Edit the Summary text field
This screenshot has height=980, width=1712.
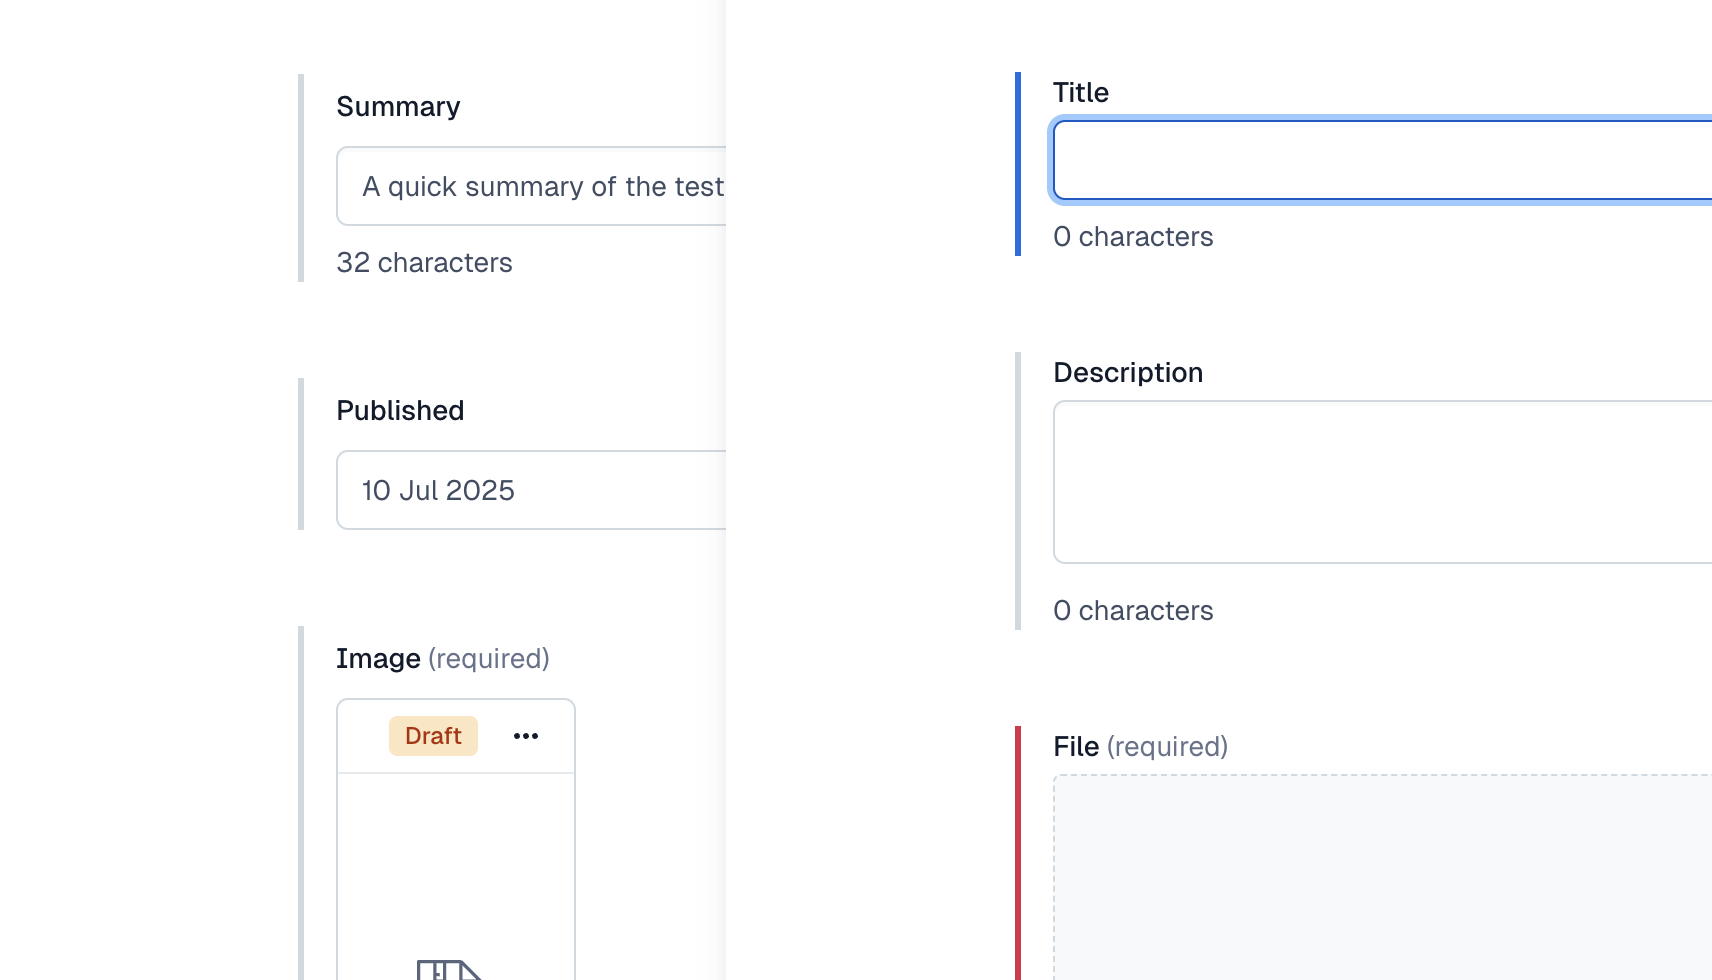point(532,186)
